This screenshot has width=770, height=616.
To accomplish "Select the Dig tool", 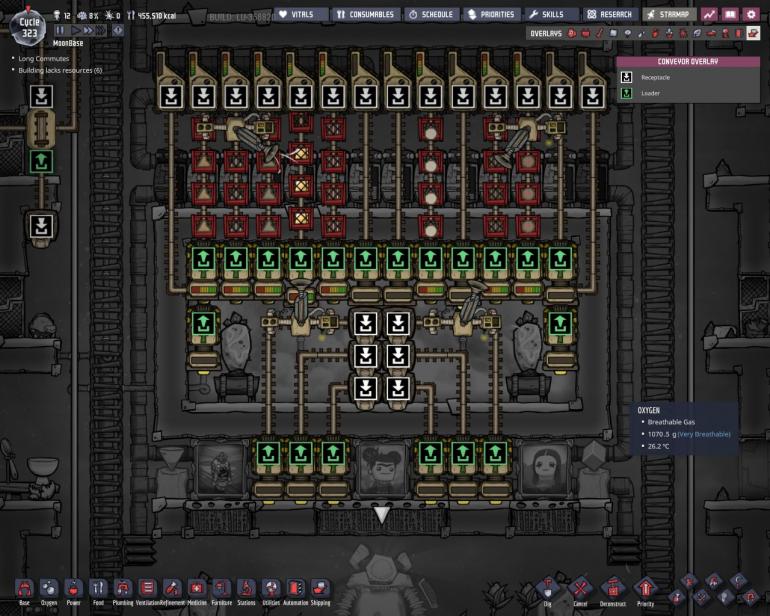I will pos(548,590).
